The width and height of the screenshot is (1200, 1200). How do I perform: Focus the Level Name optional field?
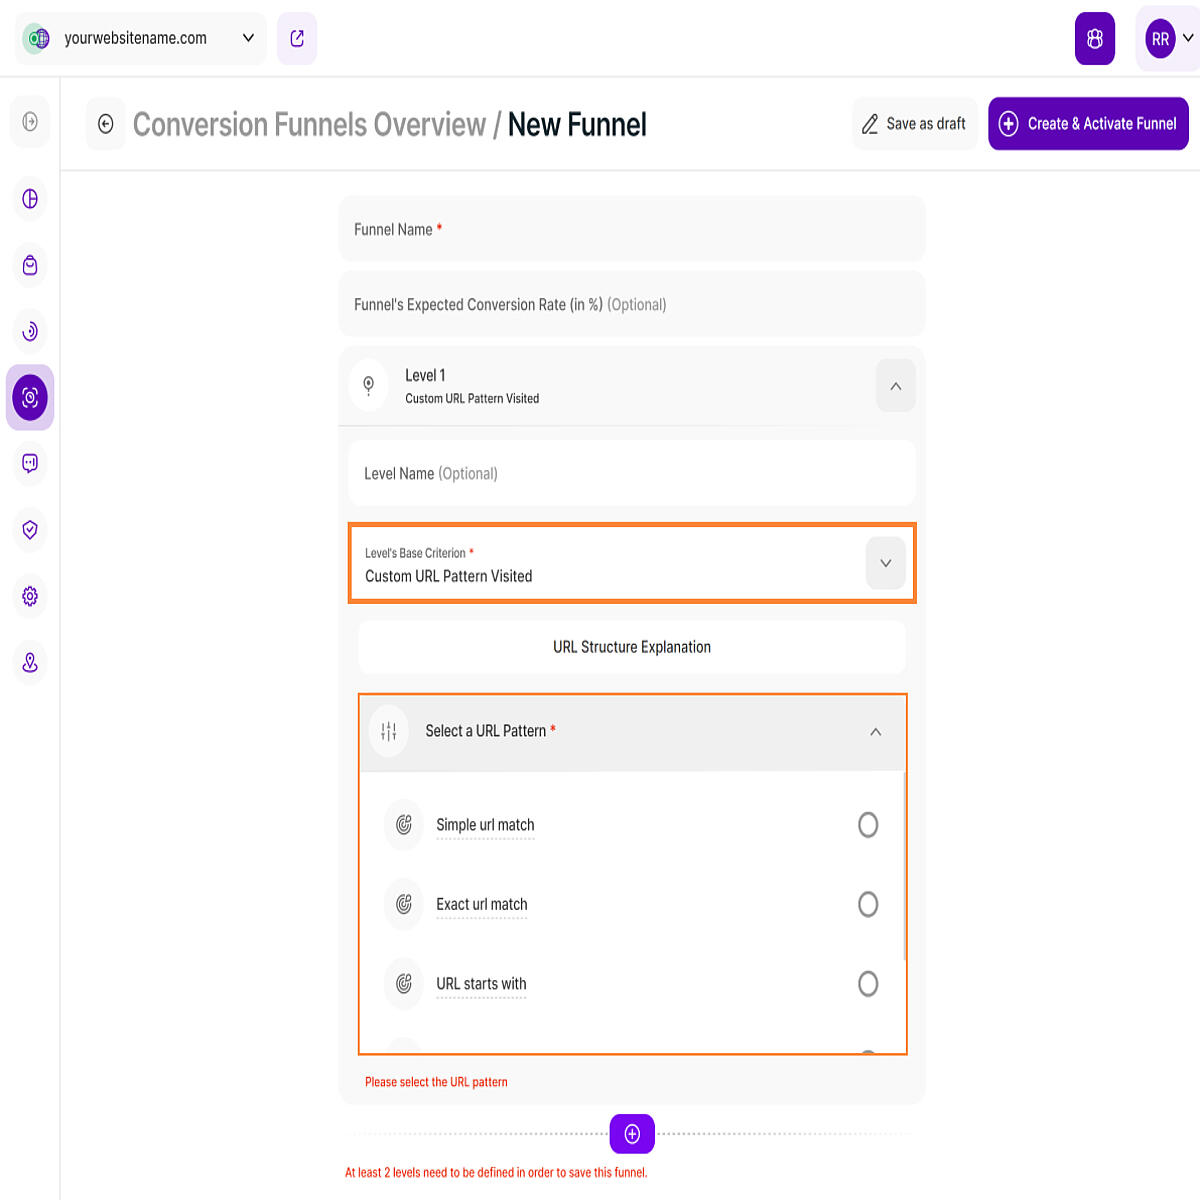632,473
